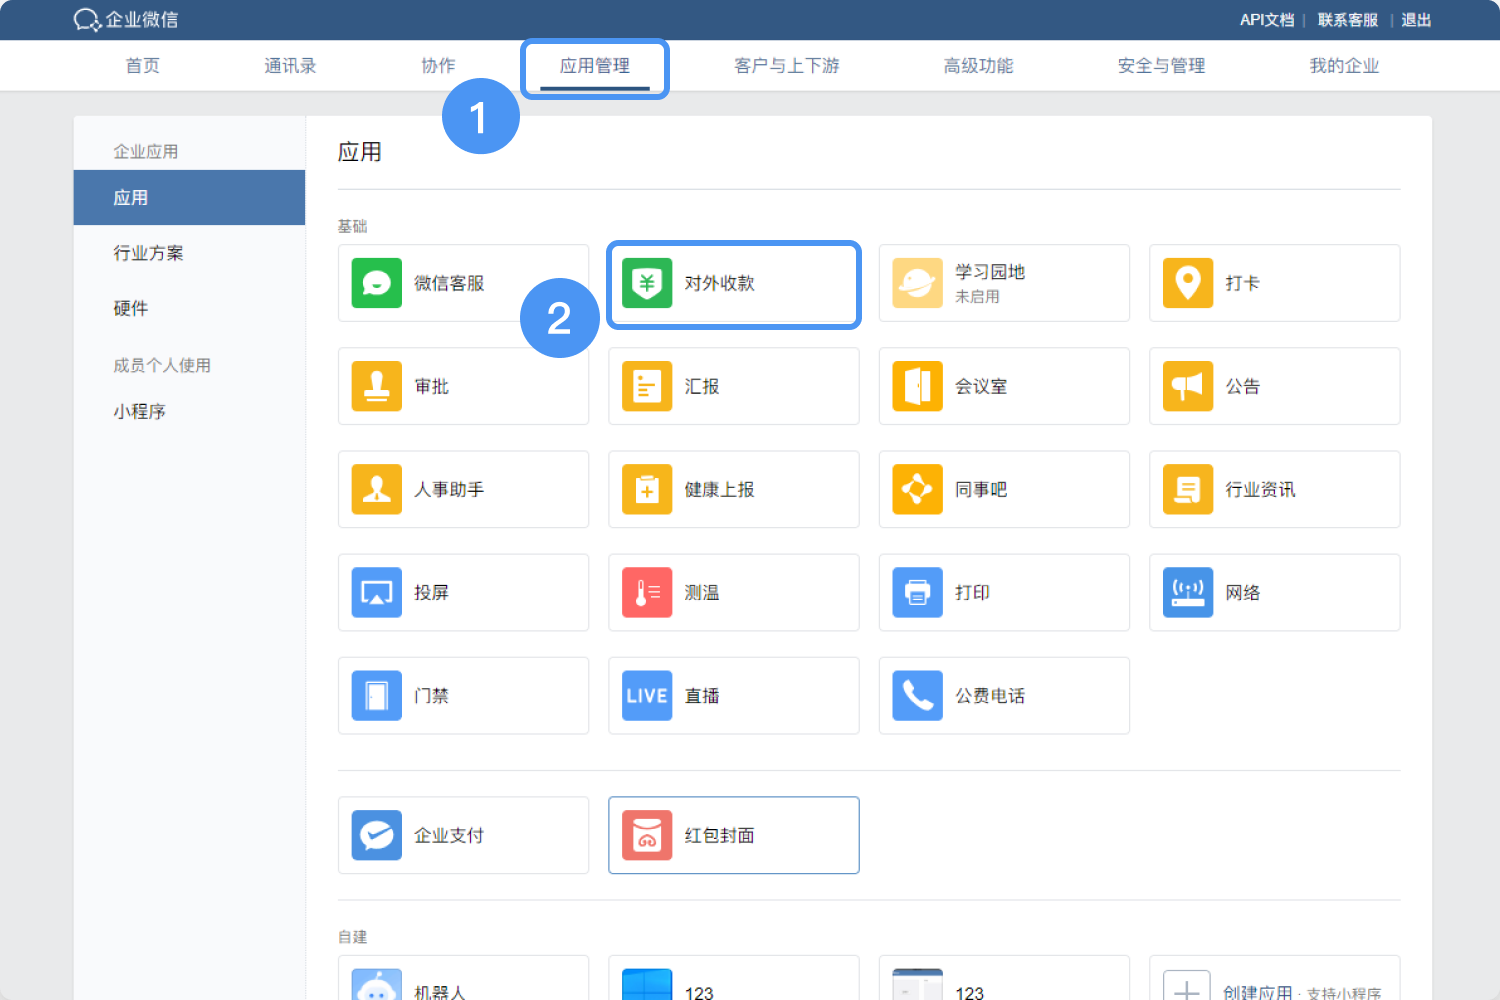The image size is (1500, 1000).
Task: Open the 行业资讯 news icon
Action: point(1188,489)
